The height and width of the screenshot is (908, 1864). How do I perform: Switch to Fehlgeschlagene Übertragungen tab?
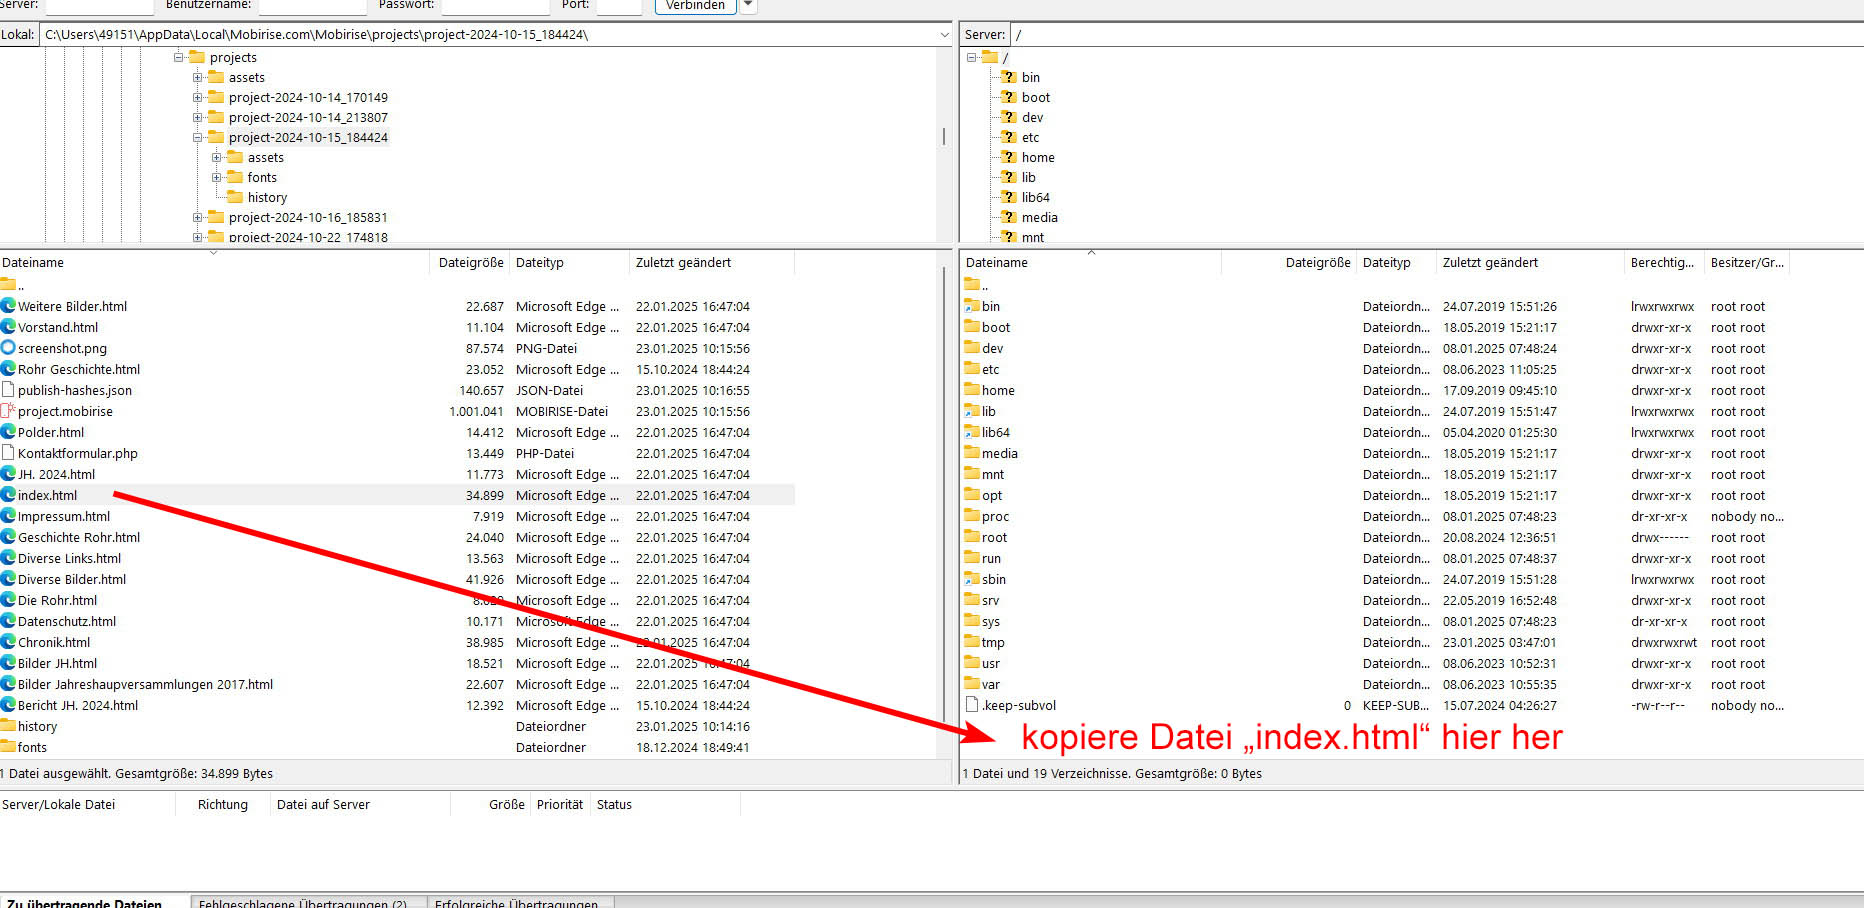tap(302, 902)
